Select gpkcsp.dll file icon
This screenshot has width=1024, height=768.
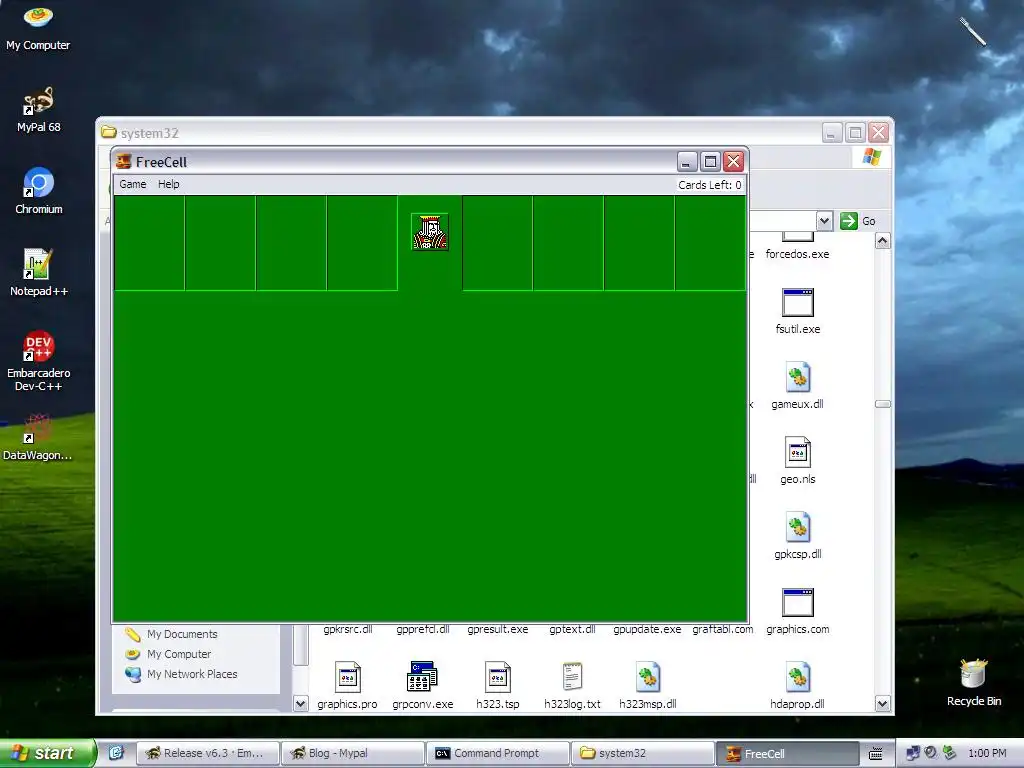click(x=797, y=528)
